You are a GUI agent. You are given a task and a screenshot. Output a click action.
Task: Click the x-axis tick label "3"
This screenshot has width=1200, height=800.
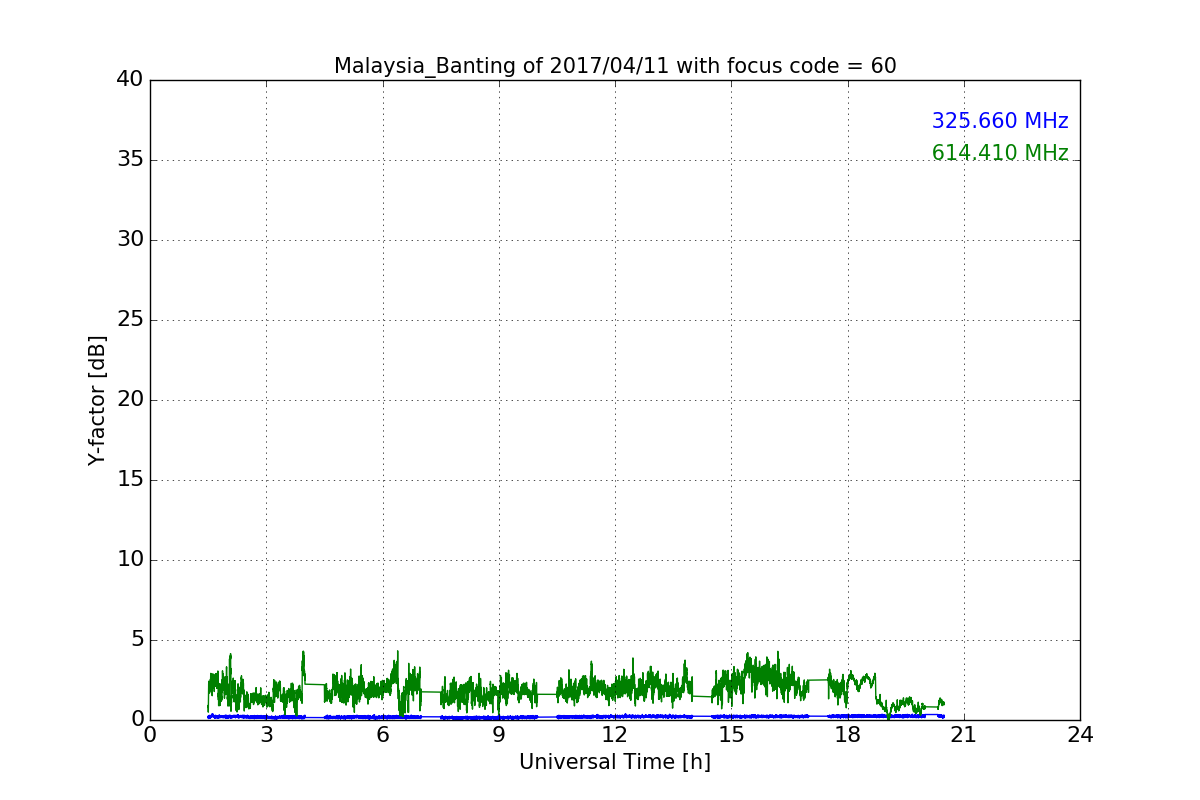266,735
